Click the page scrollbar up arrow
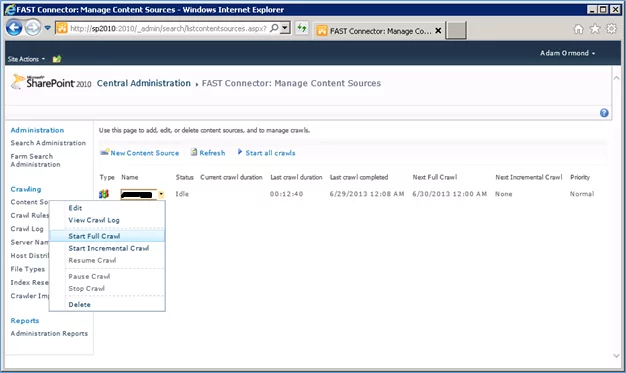The height and width of the screenshot is (373, 626). (x=616, y=78)
